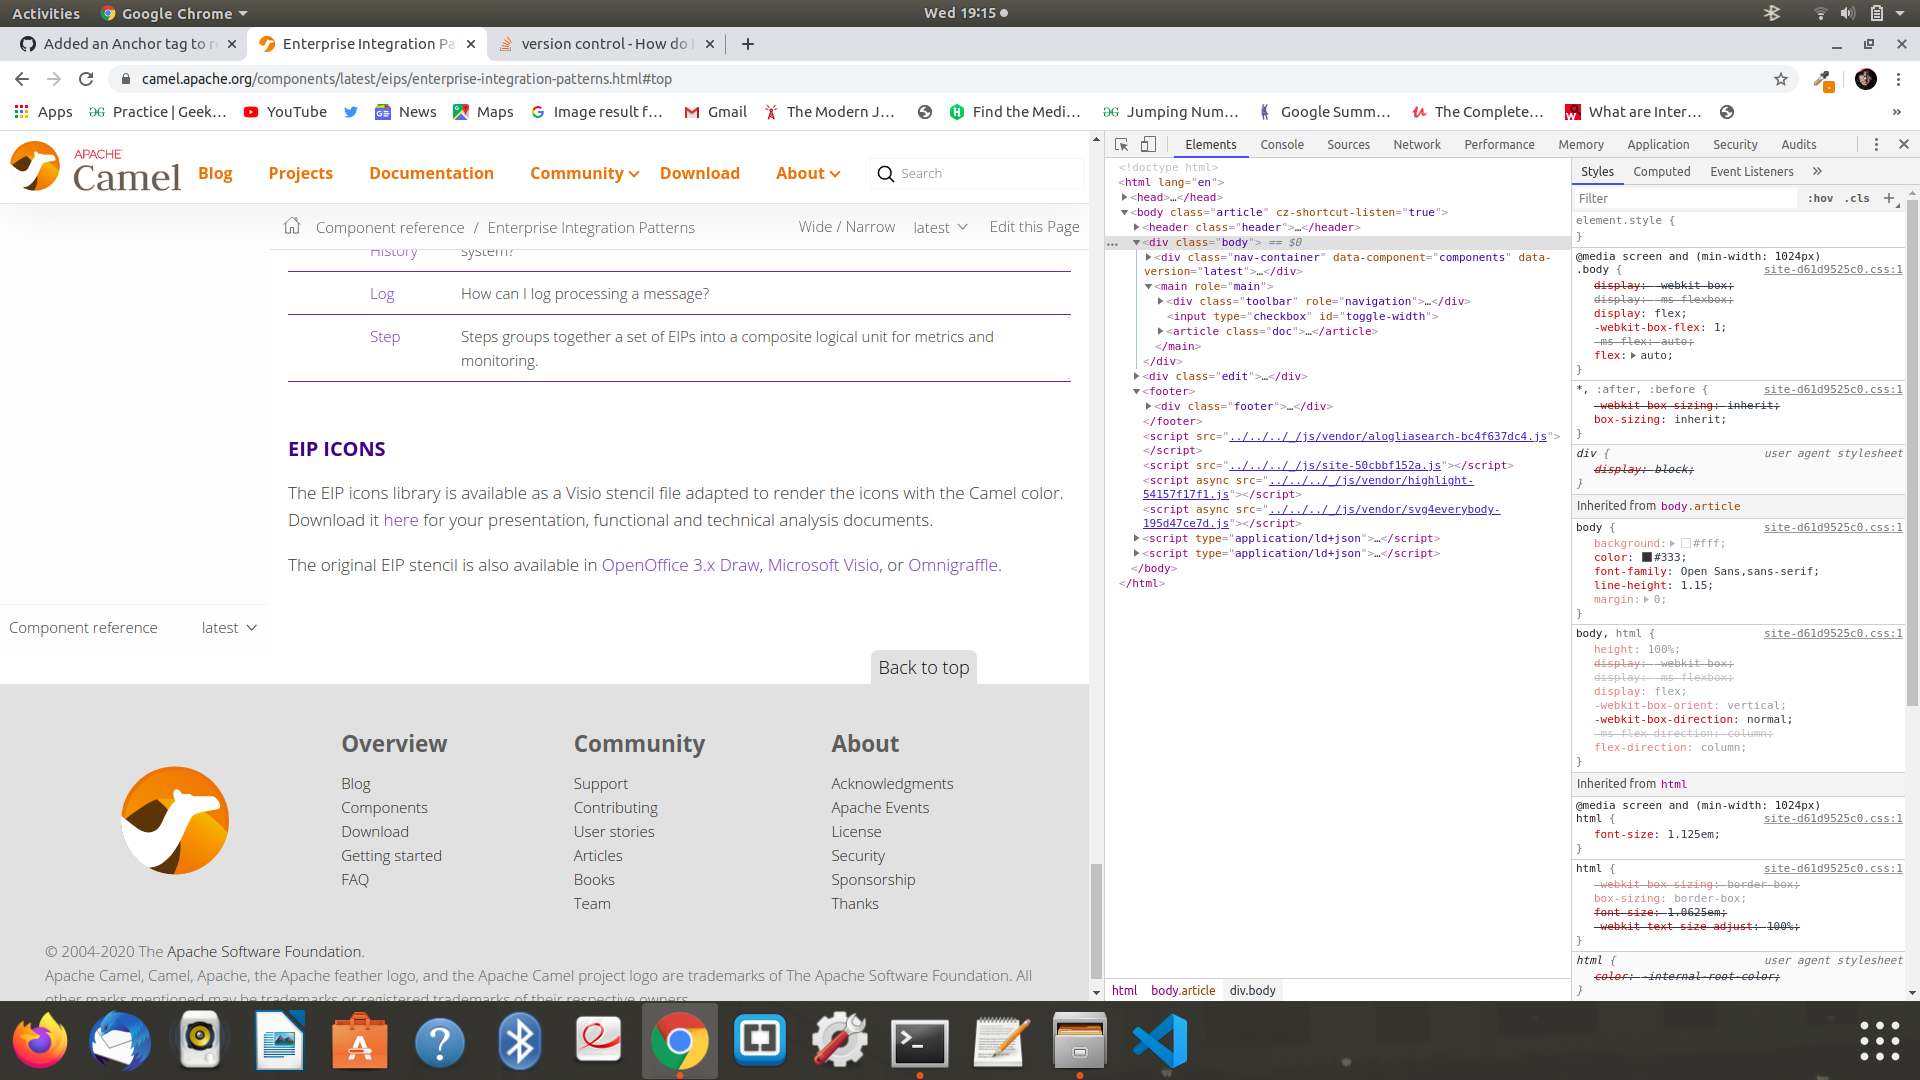
Task: Open the latest version dropdown in toolbar
Action: [x=941, y=227]
